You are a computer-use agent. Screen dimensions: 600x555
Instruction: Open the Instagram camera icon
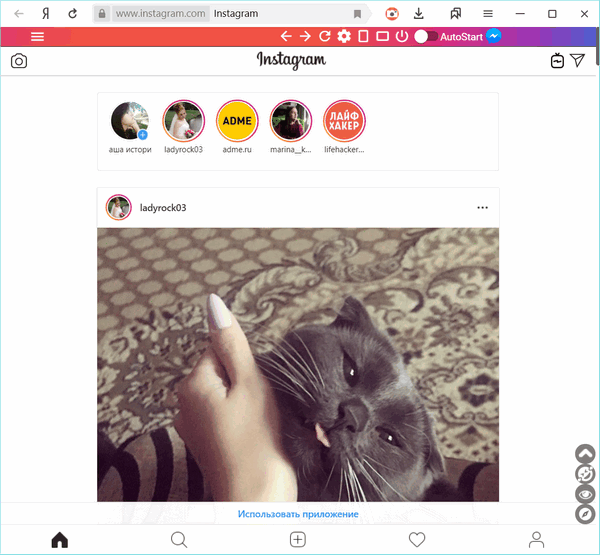coord(19,61)
